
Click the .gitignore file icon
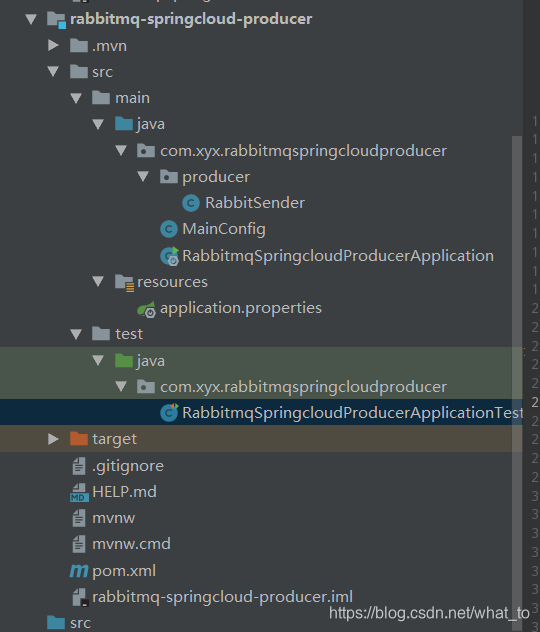79,466
